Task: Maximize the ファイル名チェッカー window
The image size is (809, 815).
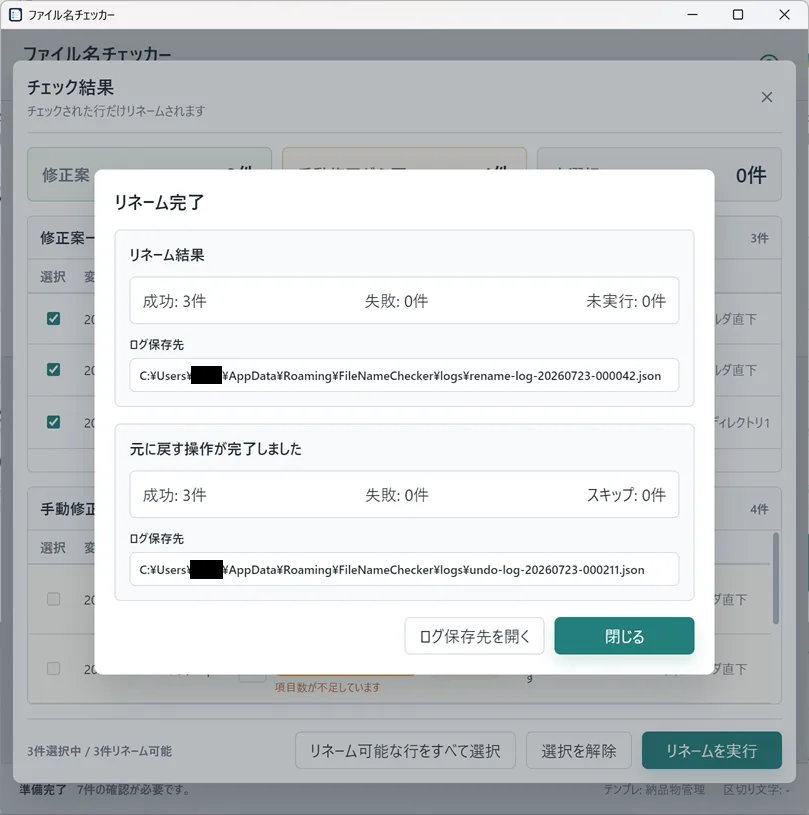Action: (x=738, y=15)
